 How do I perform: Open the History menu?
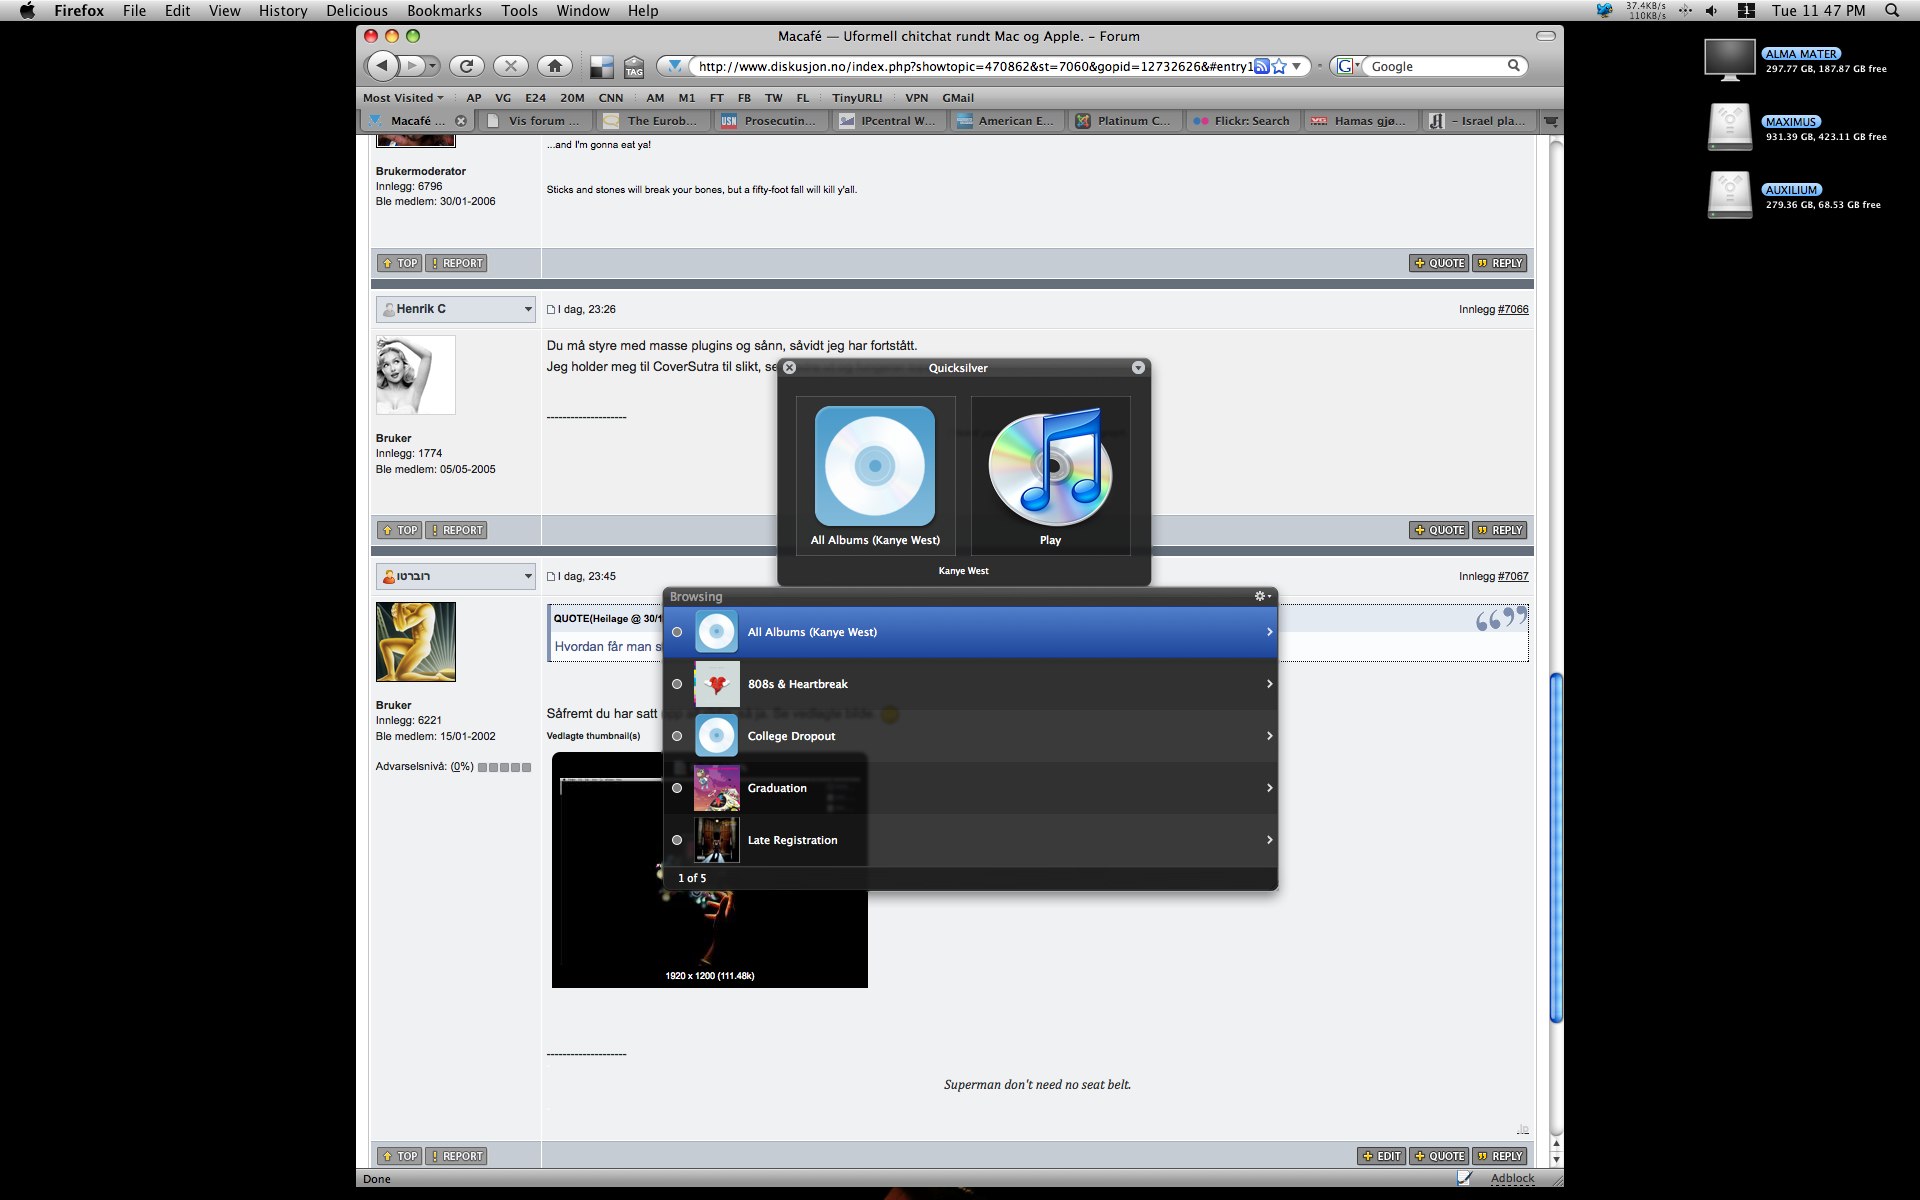[283, 11]
